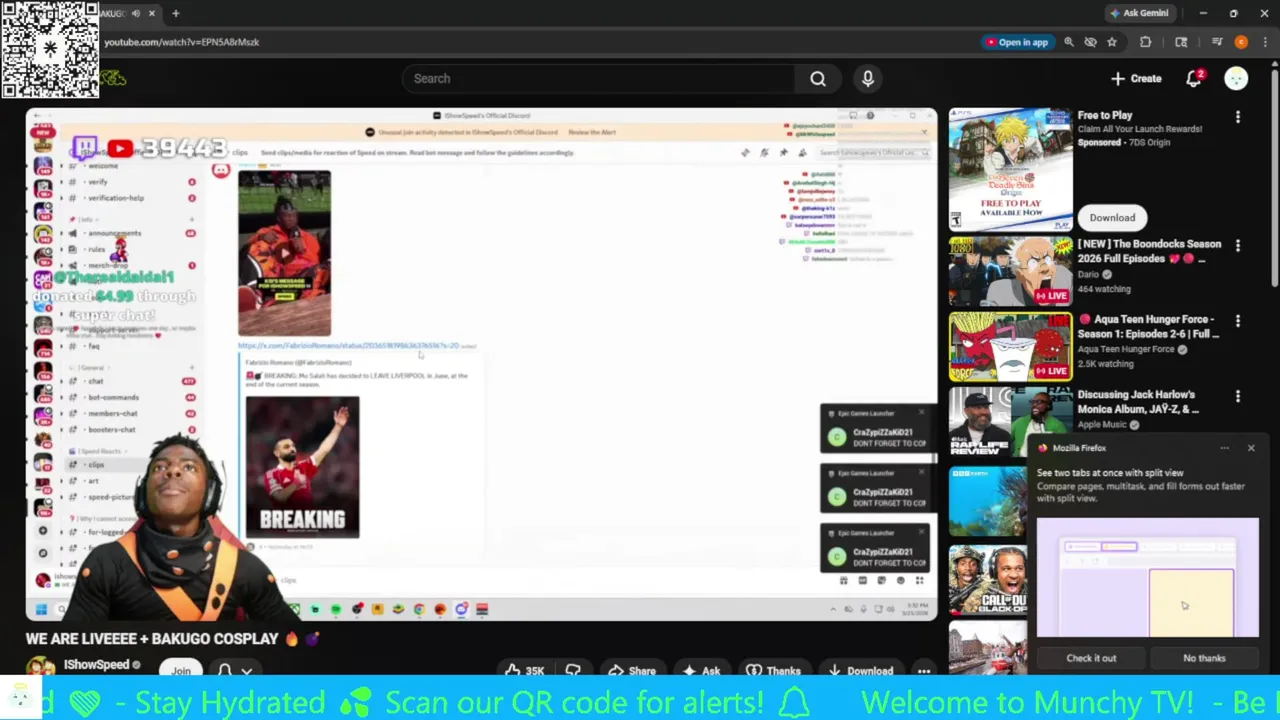Click the video title WE ARE LIVEEEE + BAKUGO COSPLAY
The image size is (1280, 720).
point(152,638)
